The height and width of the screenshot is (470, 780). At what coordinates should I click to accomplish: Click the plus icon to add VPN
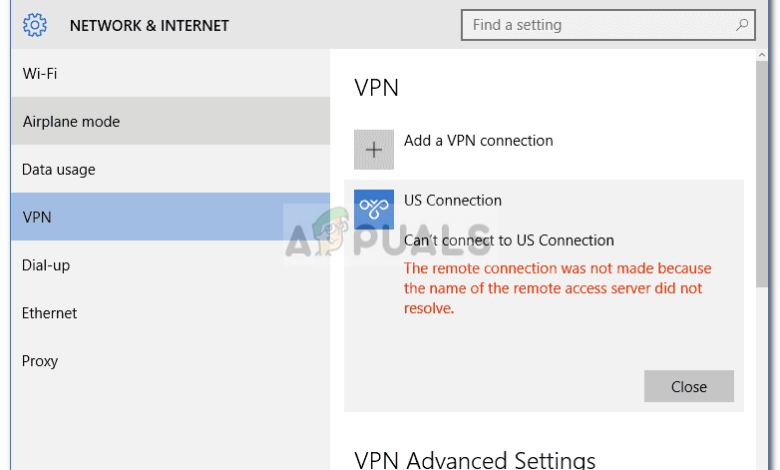[374, 149]
